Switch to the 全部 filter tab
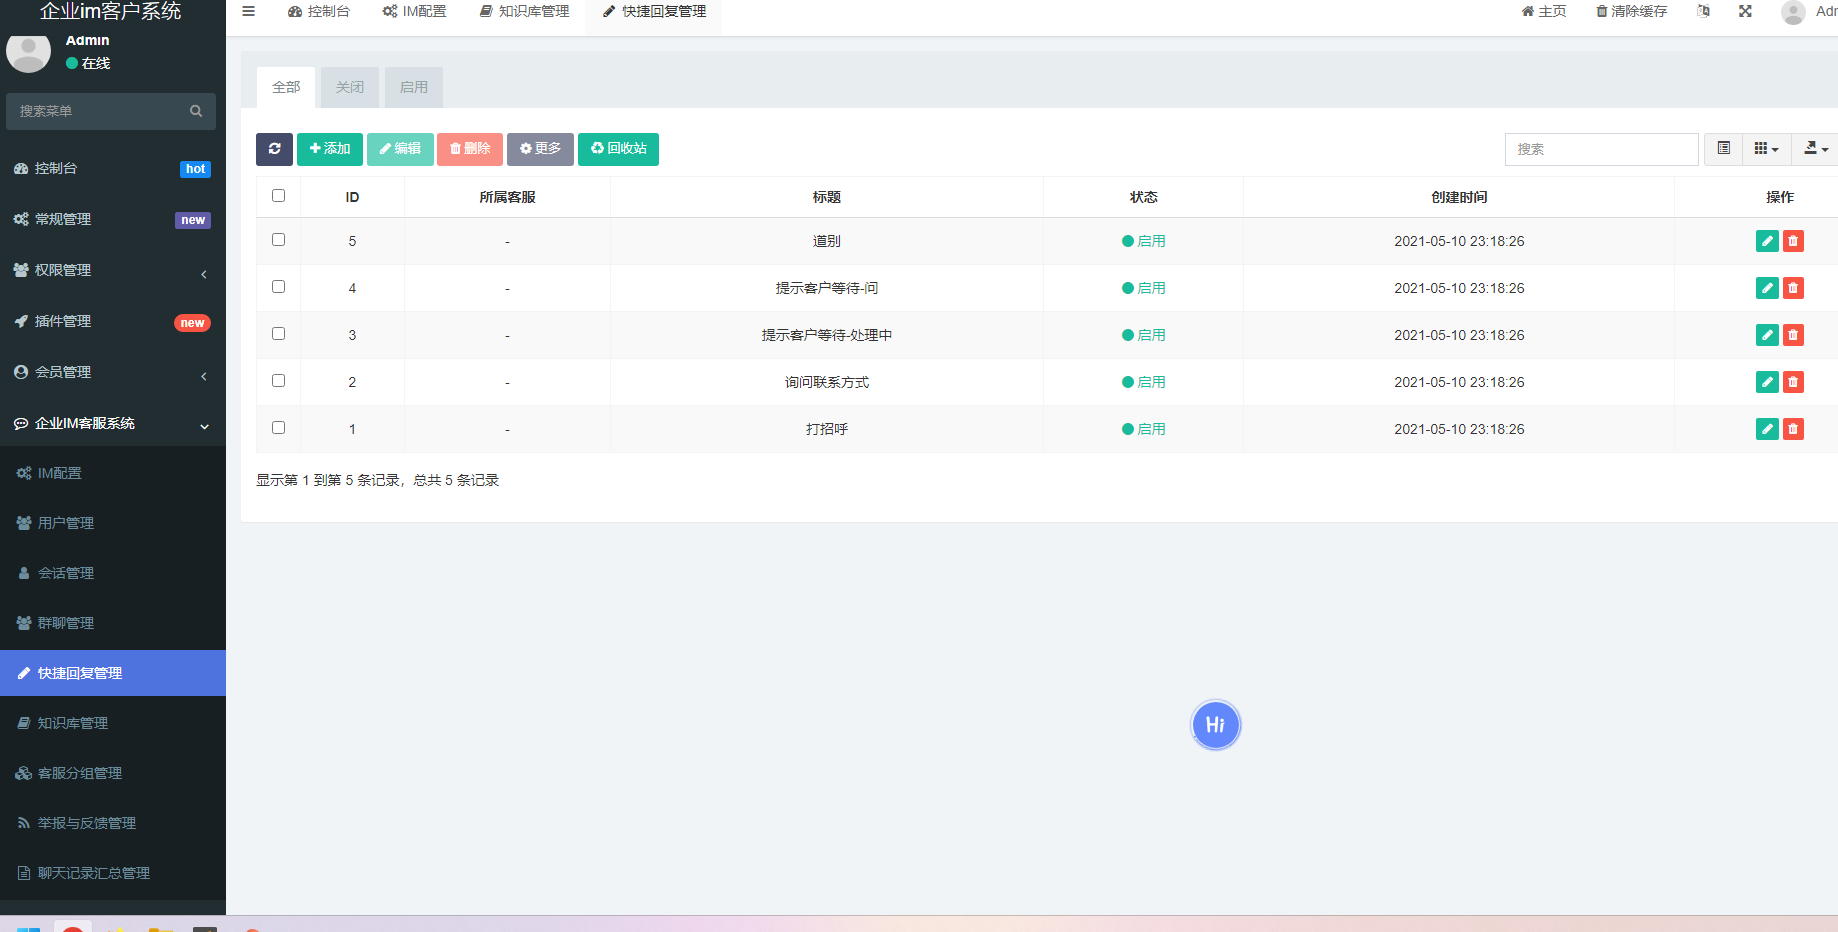Viewport: 1838px width, 932px height. tap(286, 88)
